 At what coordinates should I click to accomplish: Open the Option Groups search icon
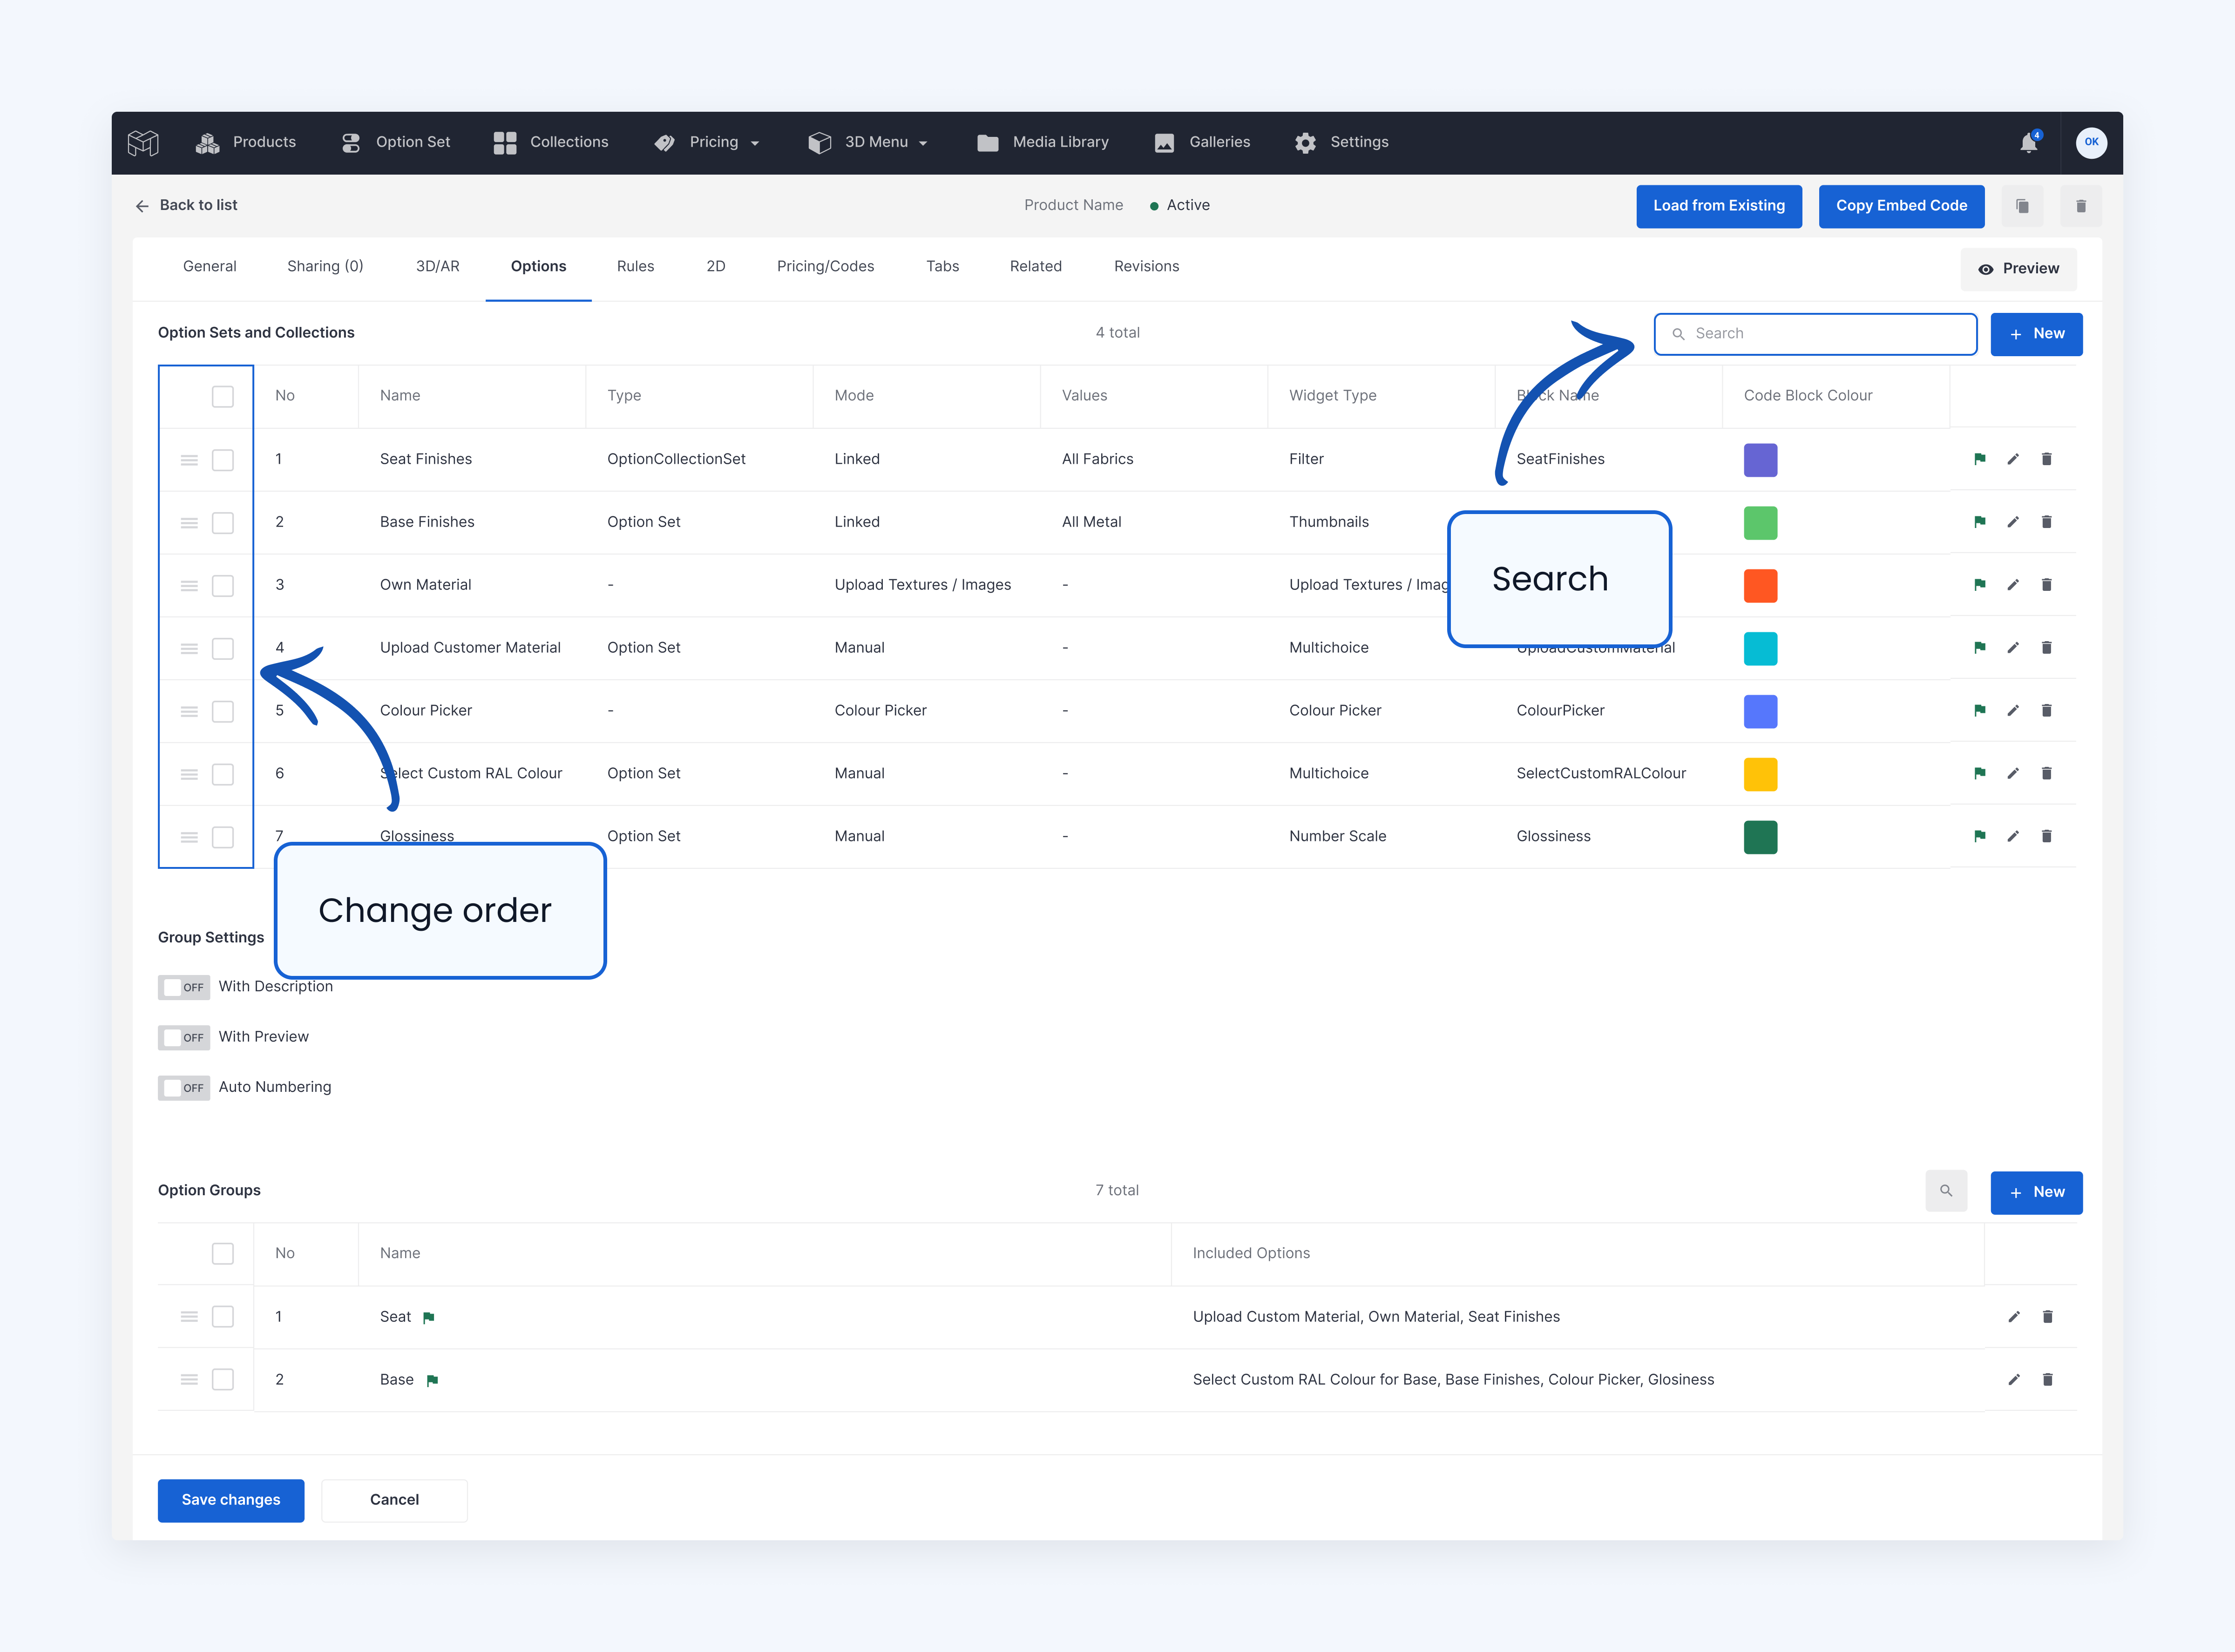(1945, 1191)
